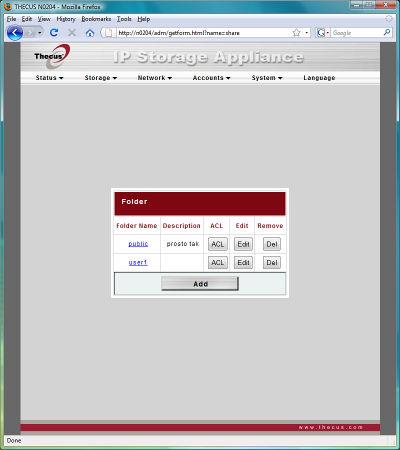
Task: Click the page icon in the address bar
Action: 109,33
